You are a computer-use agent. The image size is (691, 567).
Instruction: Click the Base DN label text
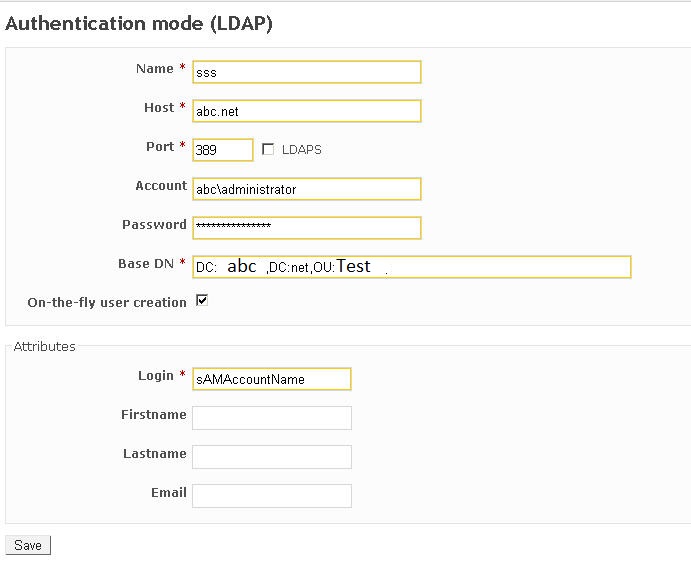pyautogui.click(x=146, y=264)
